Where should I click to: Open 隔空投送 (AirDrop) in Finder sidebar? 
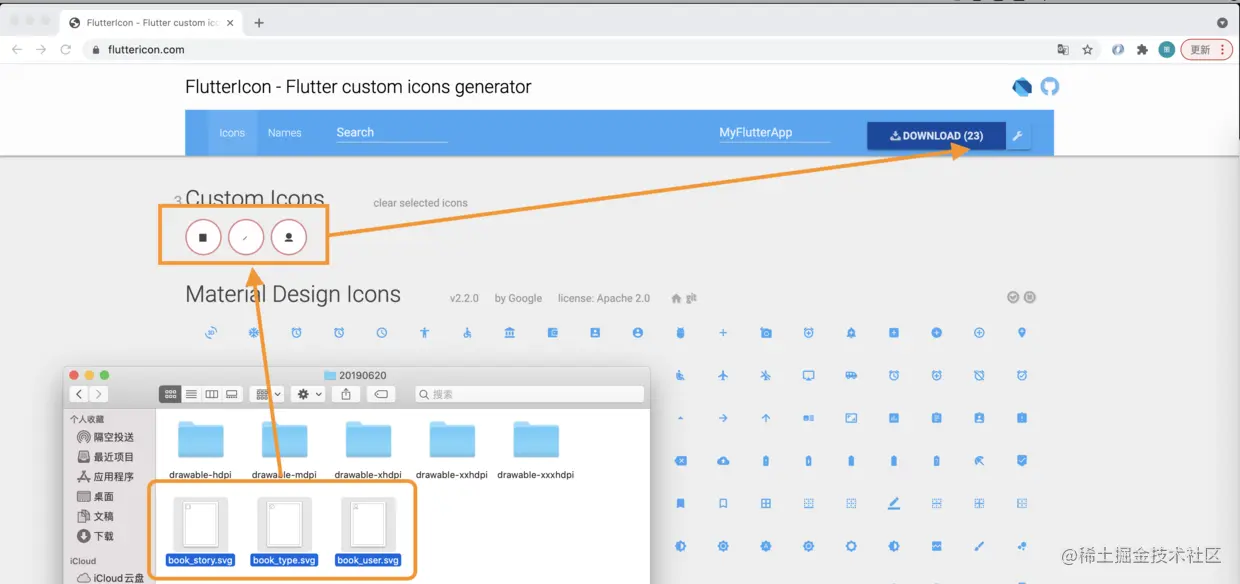[105, 437]
